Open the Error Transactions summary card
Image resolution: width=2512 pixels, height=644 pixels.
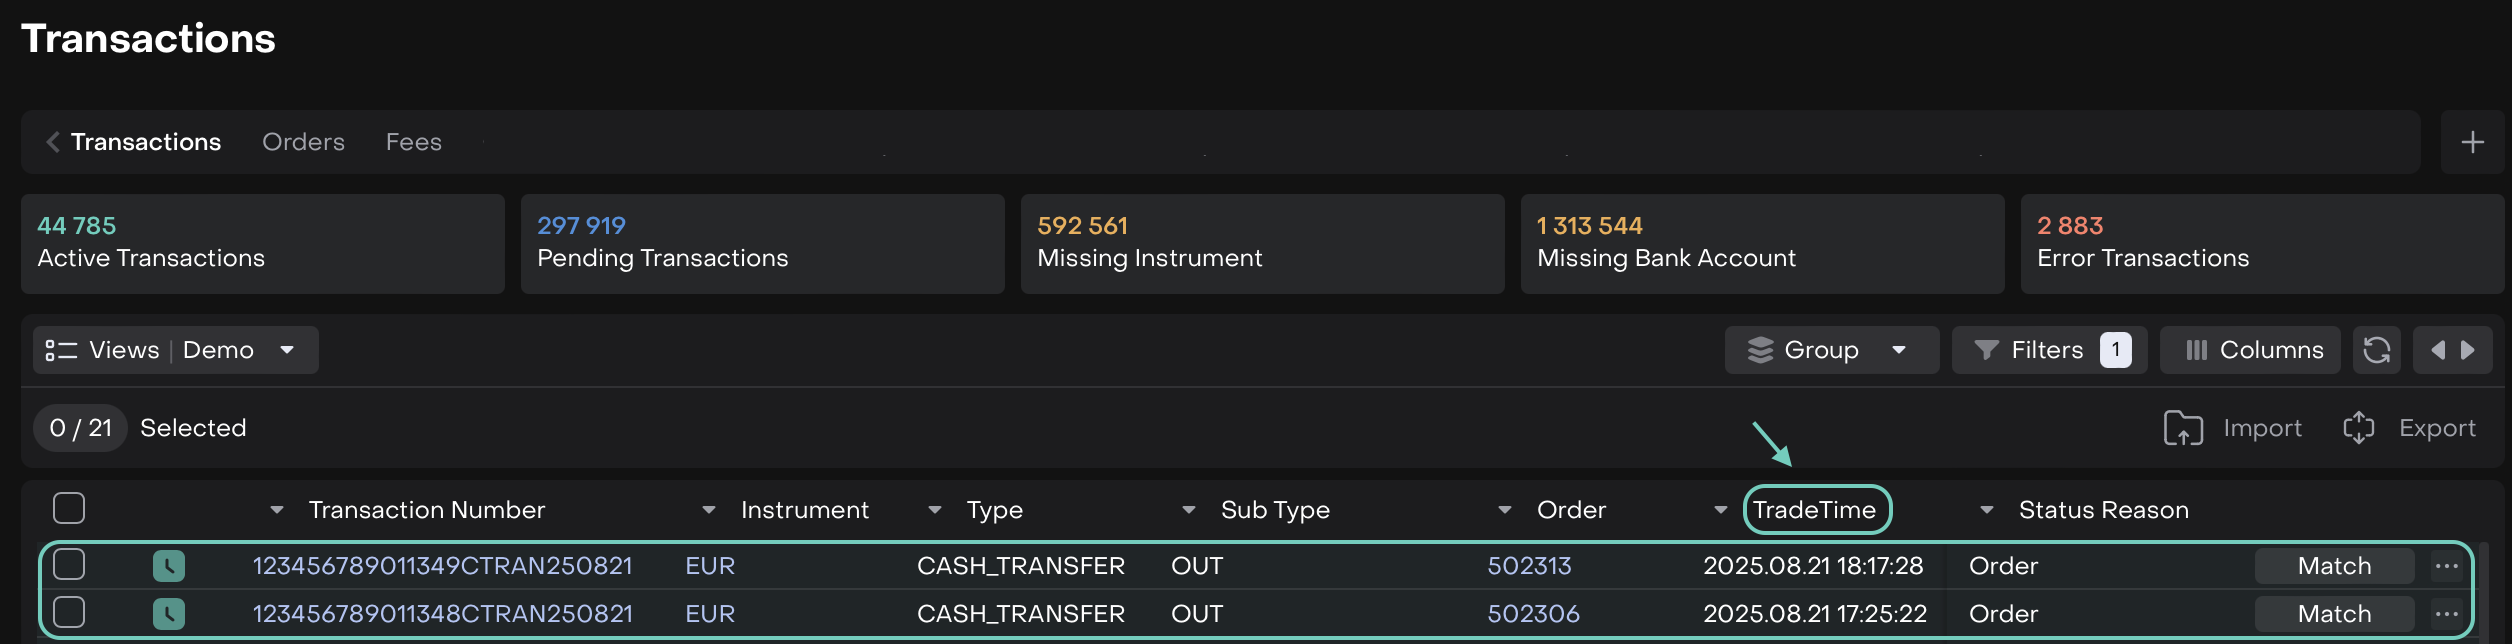pyautogui.click(x=2260, y=243)
